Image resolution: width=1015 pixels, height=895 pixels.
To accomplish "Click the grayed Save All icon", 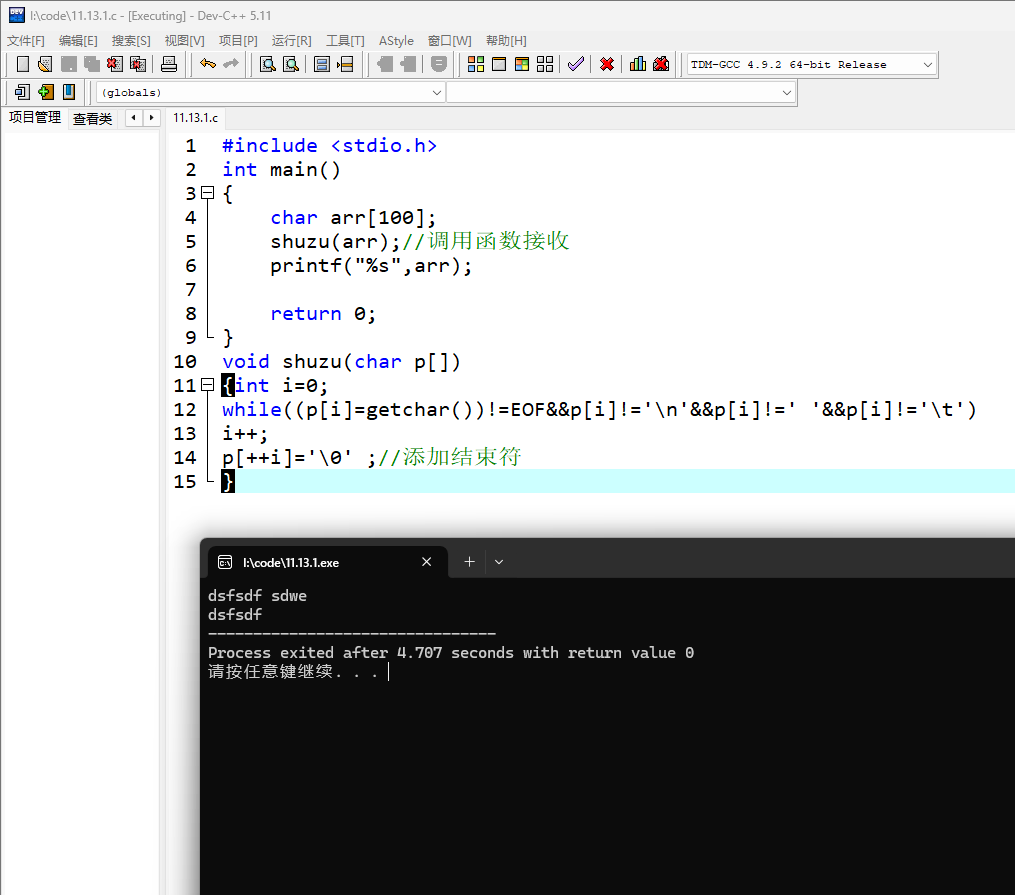I will 91,64.
